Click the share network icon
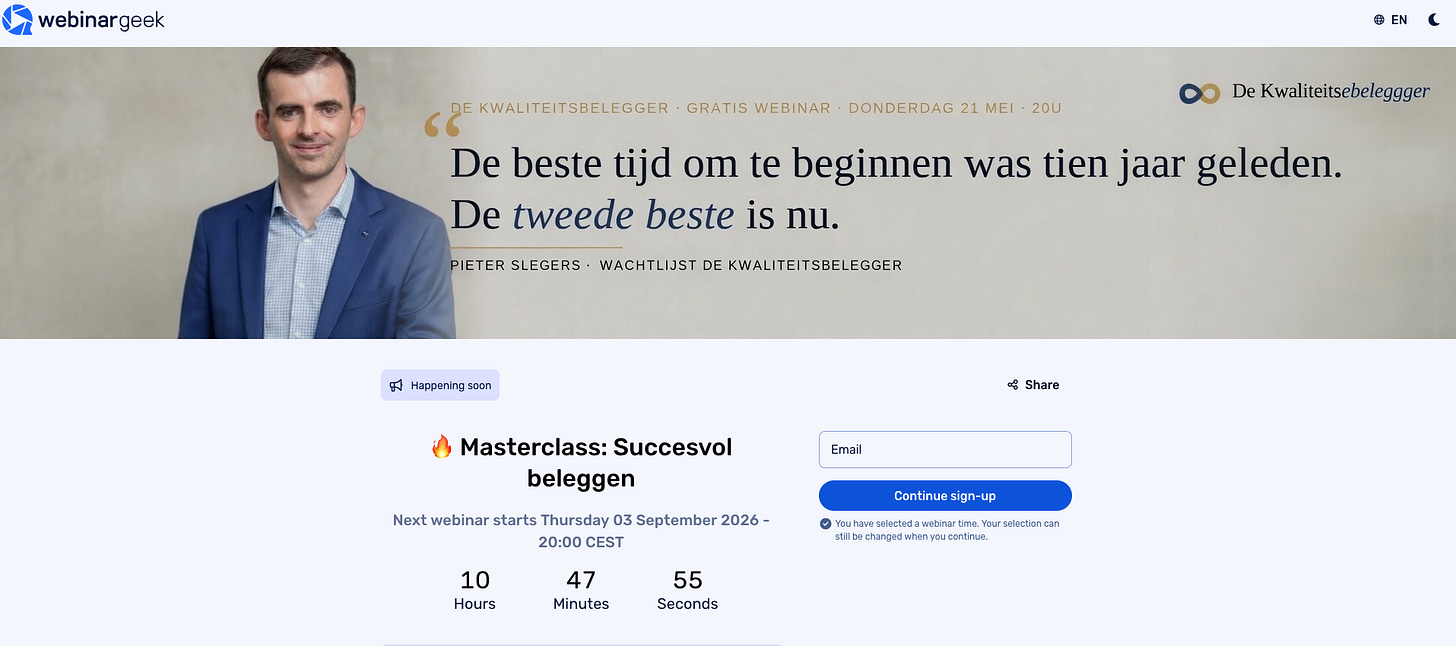The image size is (1456, 646). [x=1013, y=385]
